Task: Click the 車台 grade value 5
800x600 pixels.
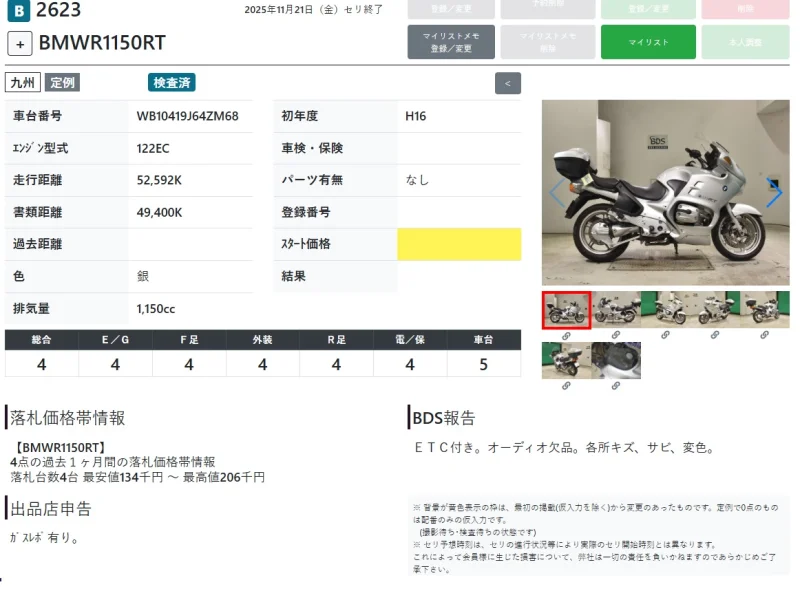Action: 484,364
